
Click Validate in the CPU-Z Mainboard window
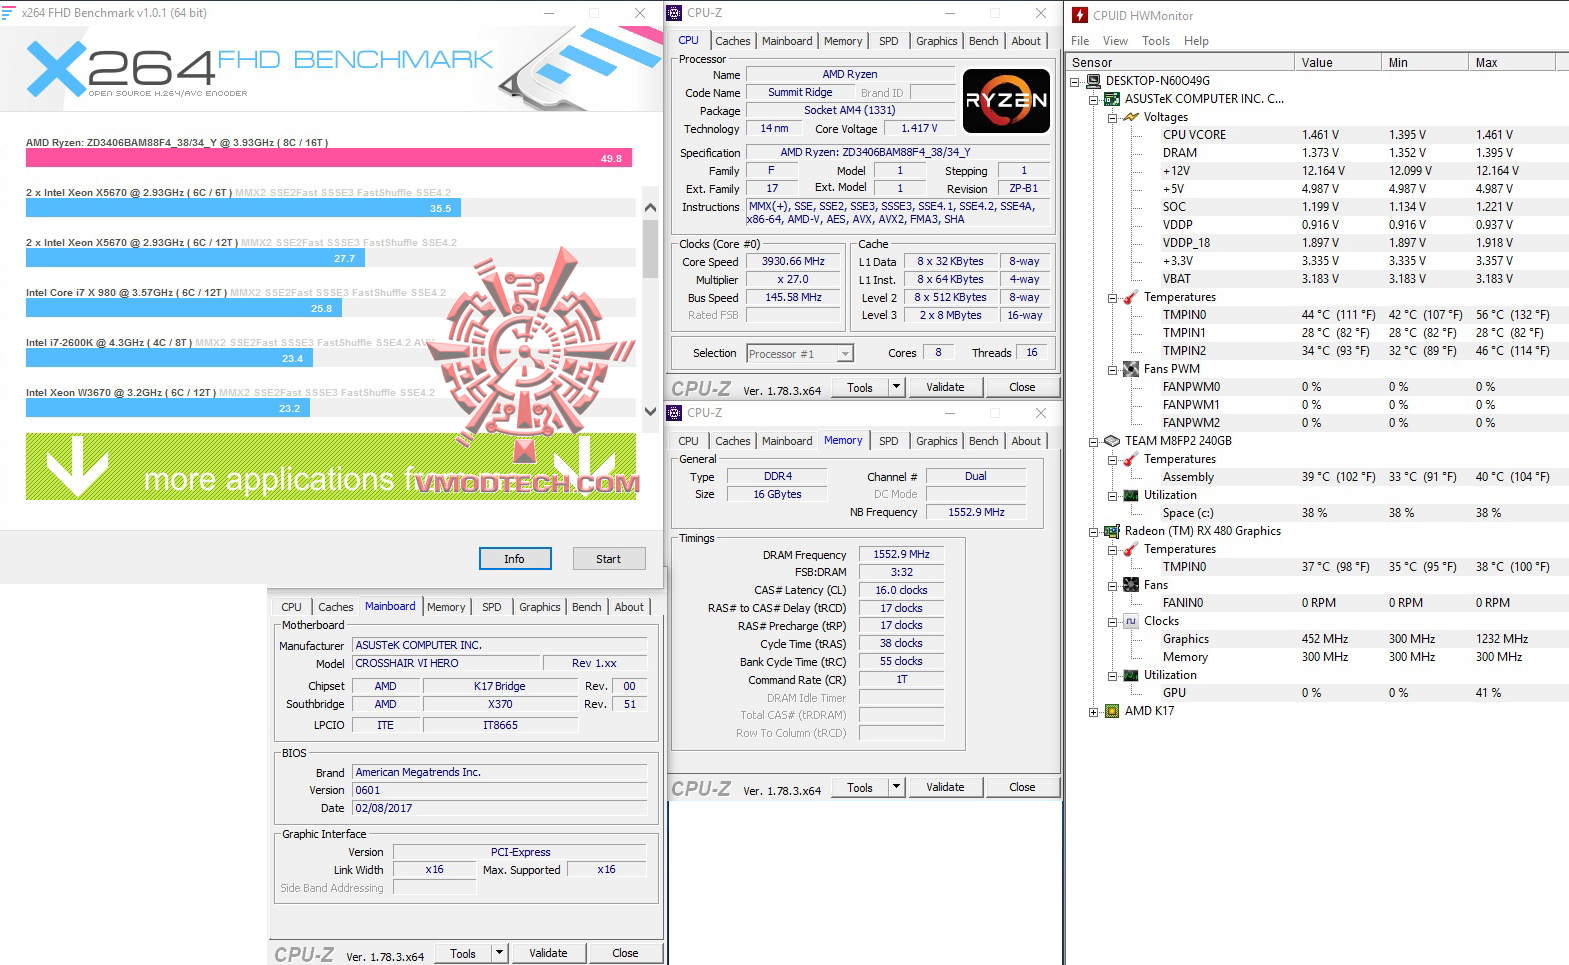click(548, 953)
